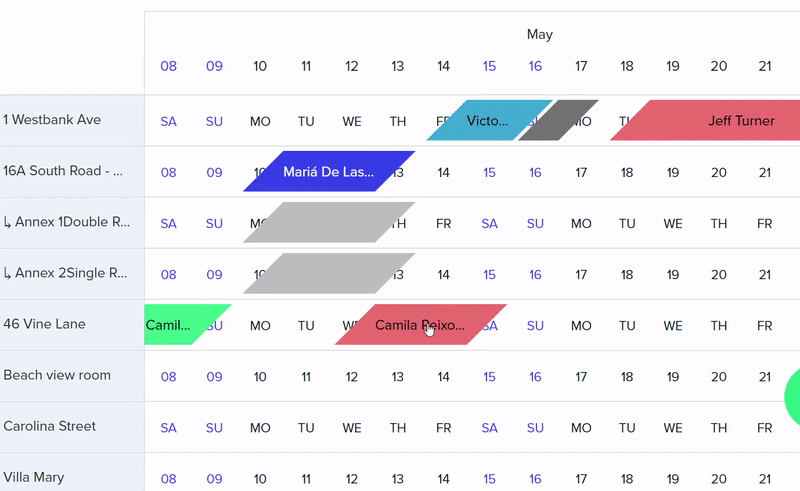
Task: Click date 12 in the calendar header
Action: pyautogui.click(x=352, y=66)
